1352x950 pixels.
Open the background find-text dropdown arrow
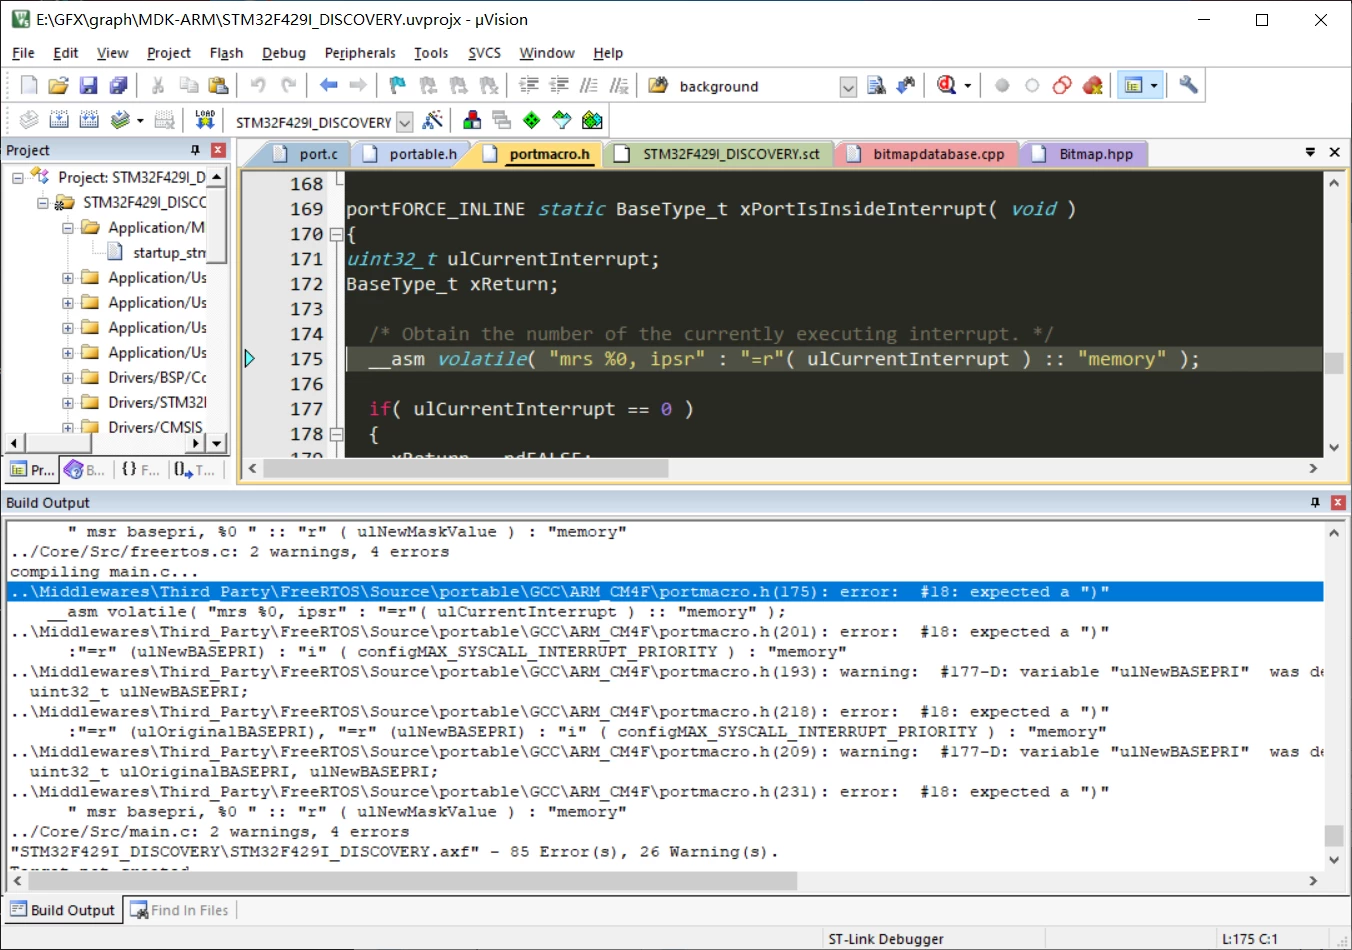(x=848, y=87)
